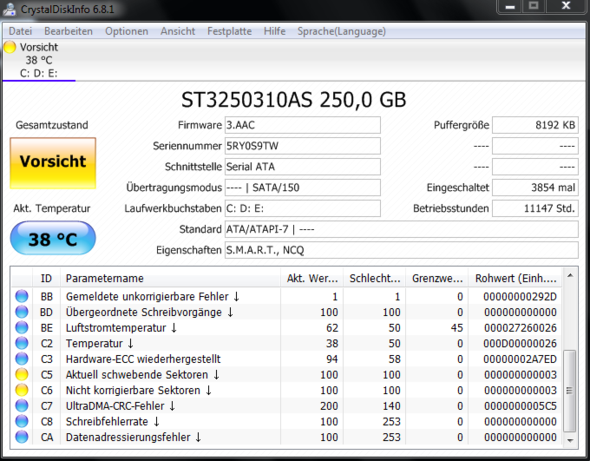Click raw value 00000000292D
The image size is (590, 461).
point(520,297)
